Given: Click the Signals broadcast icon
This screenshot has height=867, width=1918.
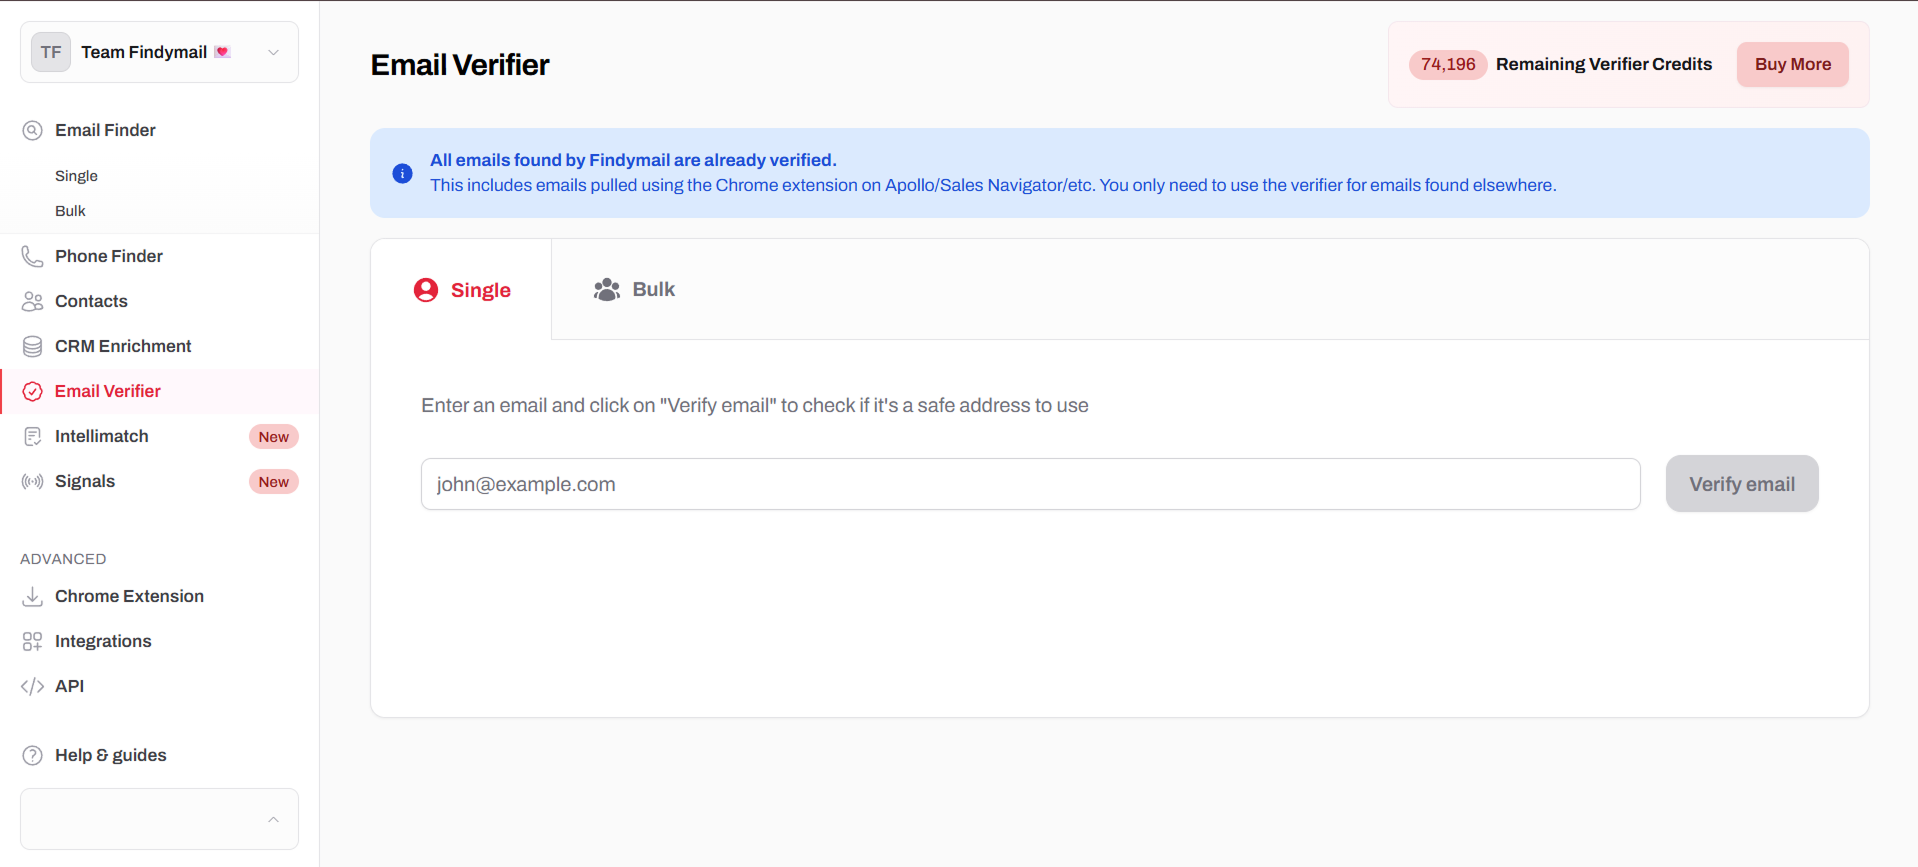Looking at the screenshot, I should click(x=33, y=481).
